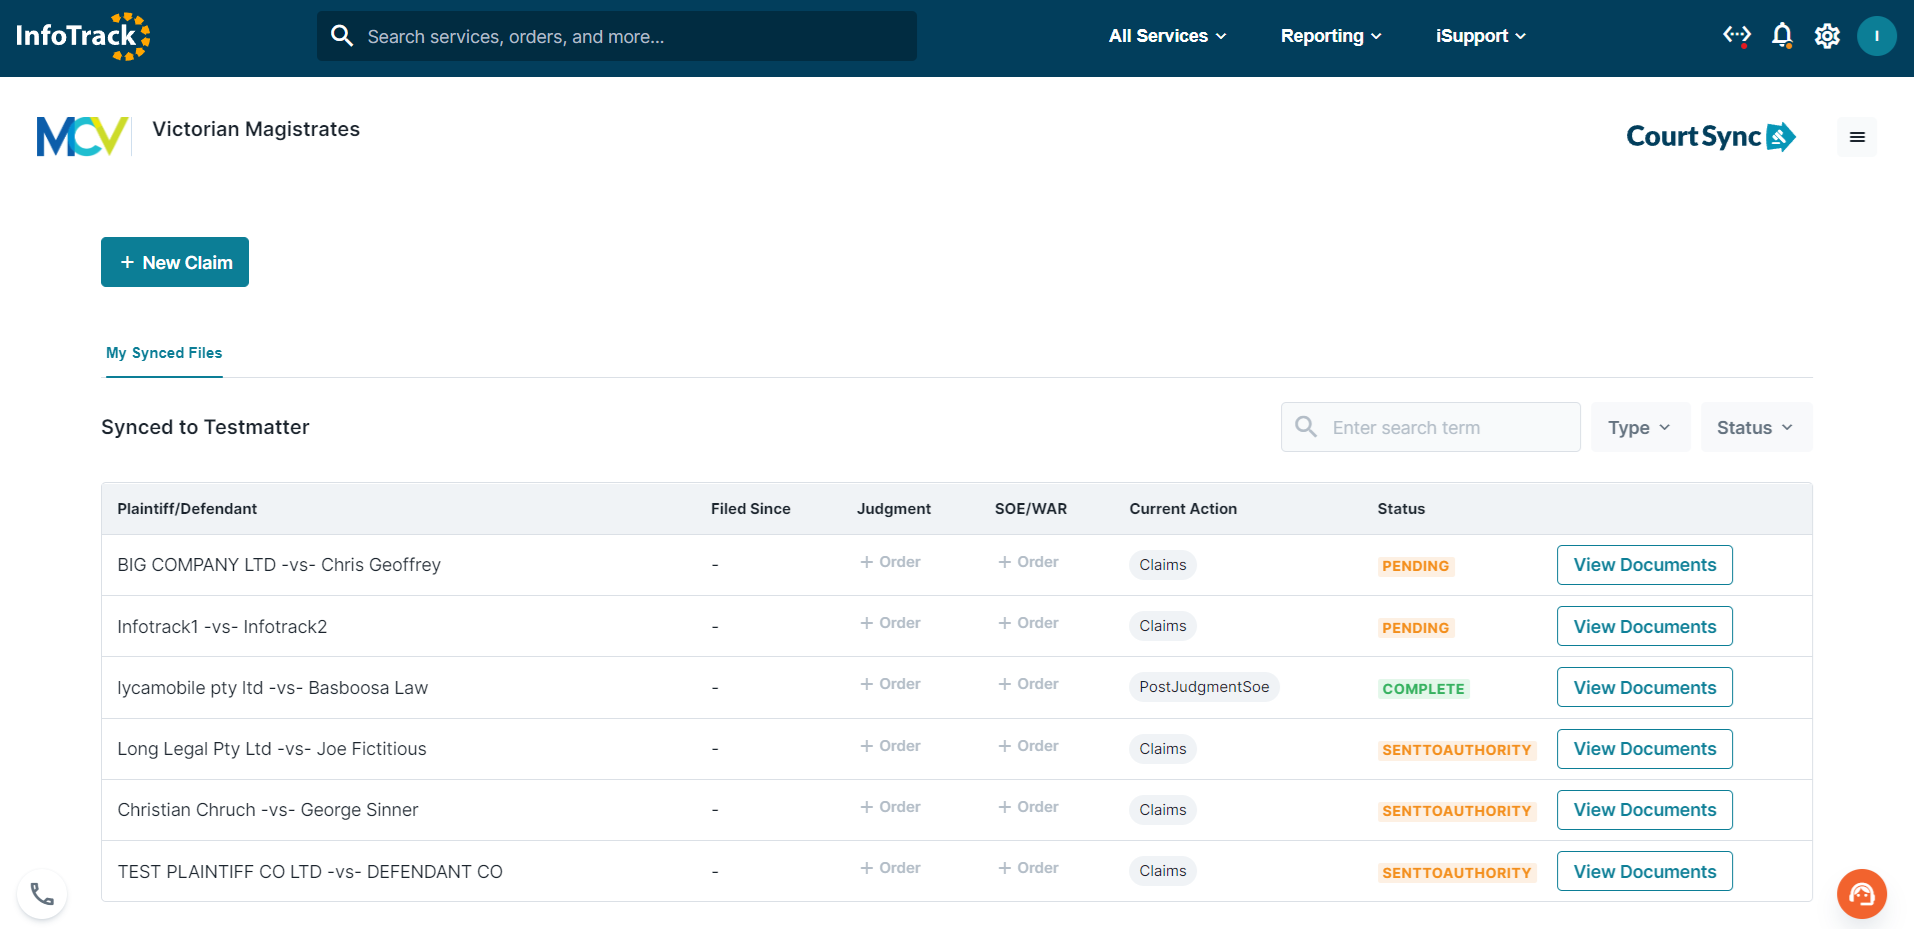Click the PostJudgmentSoe action tag

coord(1204,687)
